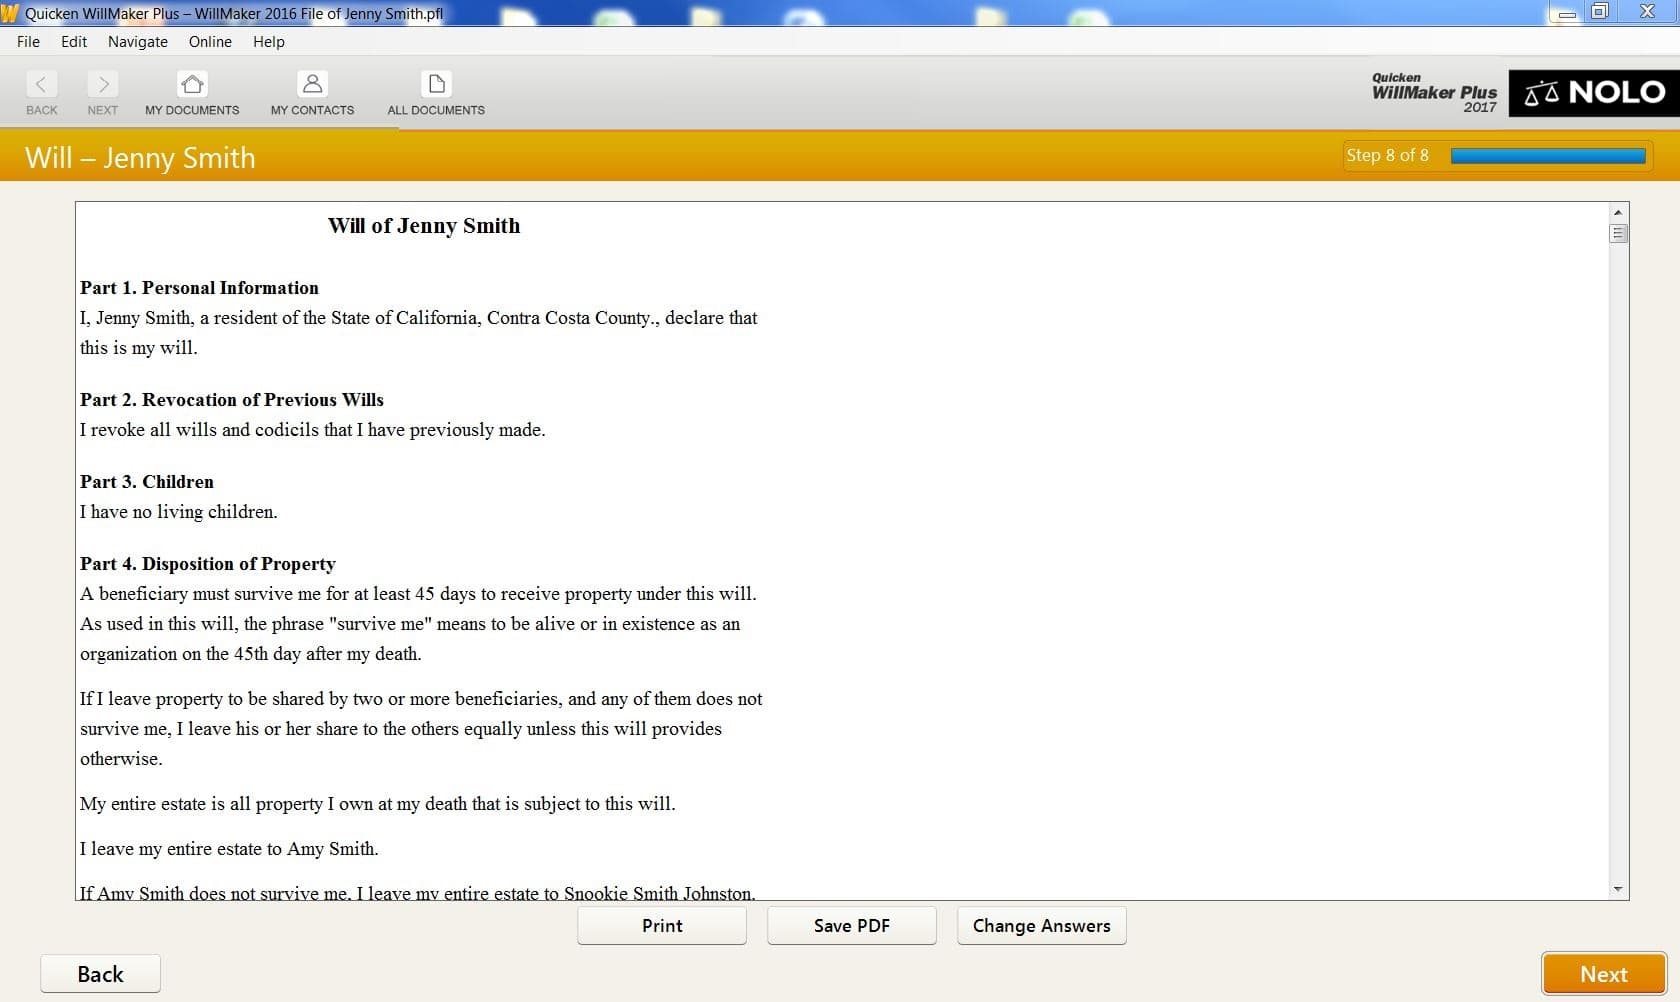Open My Documents home icon
1680x1002 pixels.
pos(192,85)
